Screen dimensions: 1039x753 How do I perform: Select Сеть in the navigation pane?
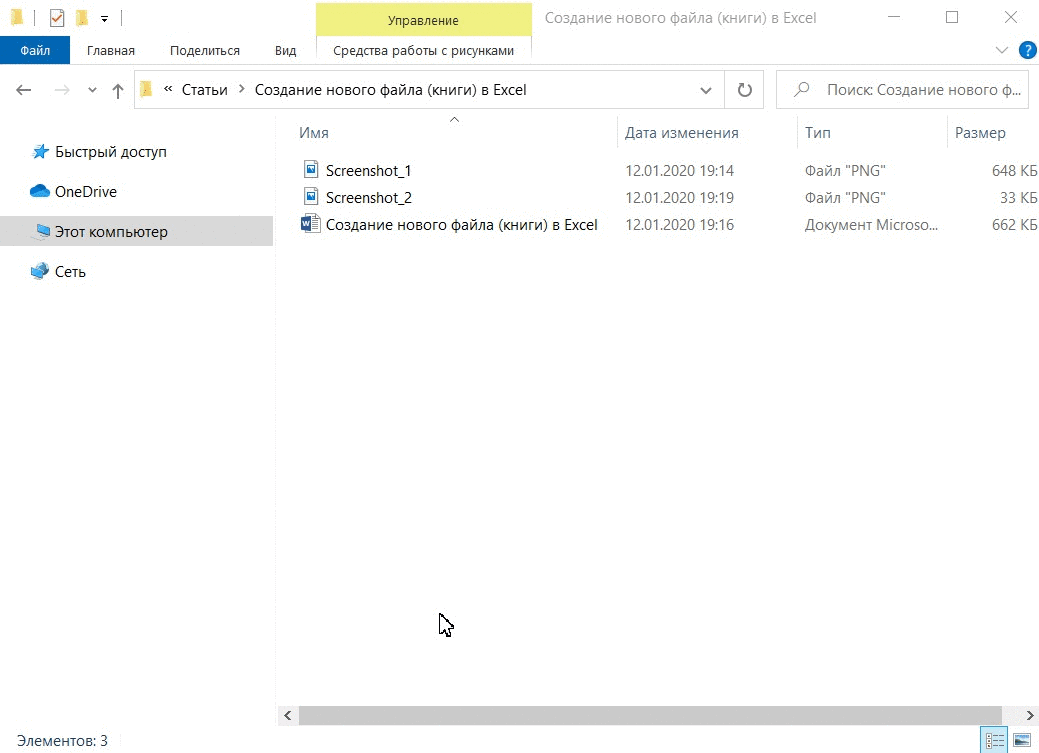coord(70,272)
